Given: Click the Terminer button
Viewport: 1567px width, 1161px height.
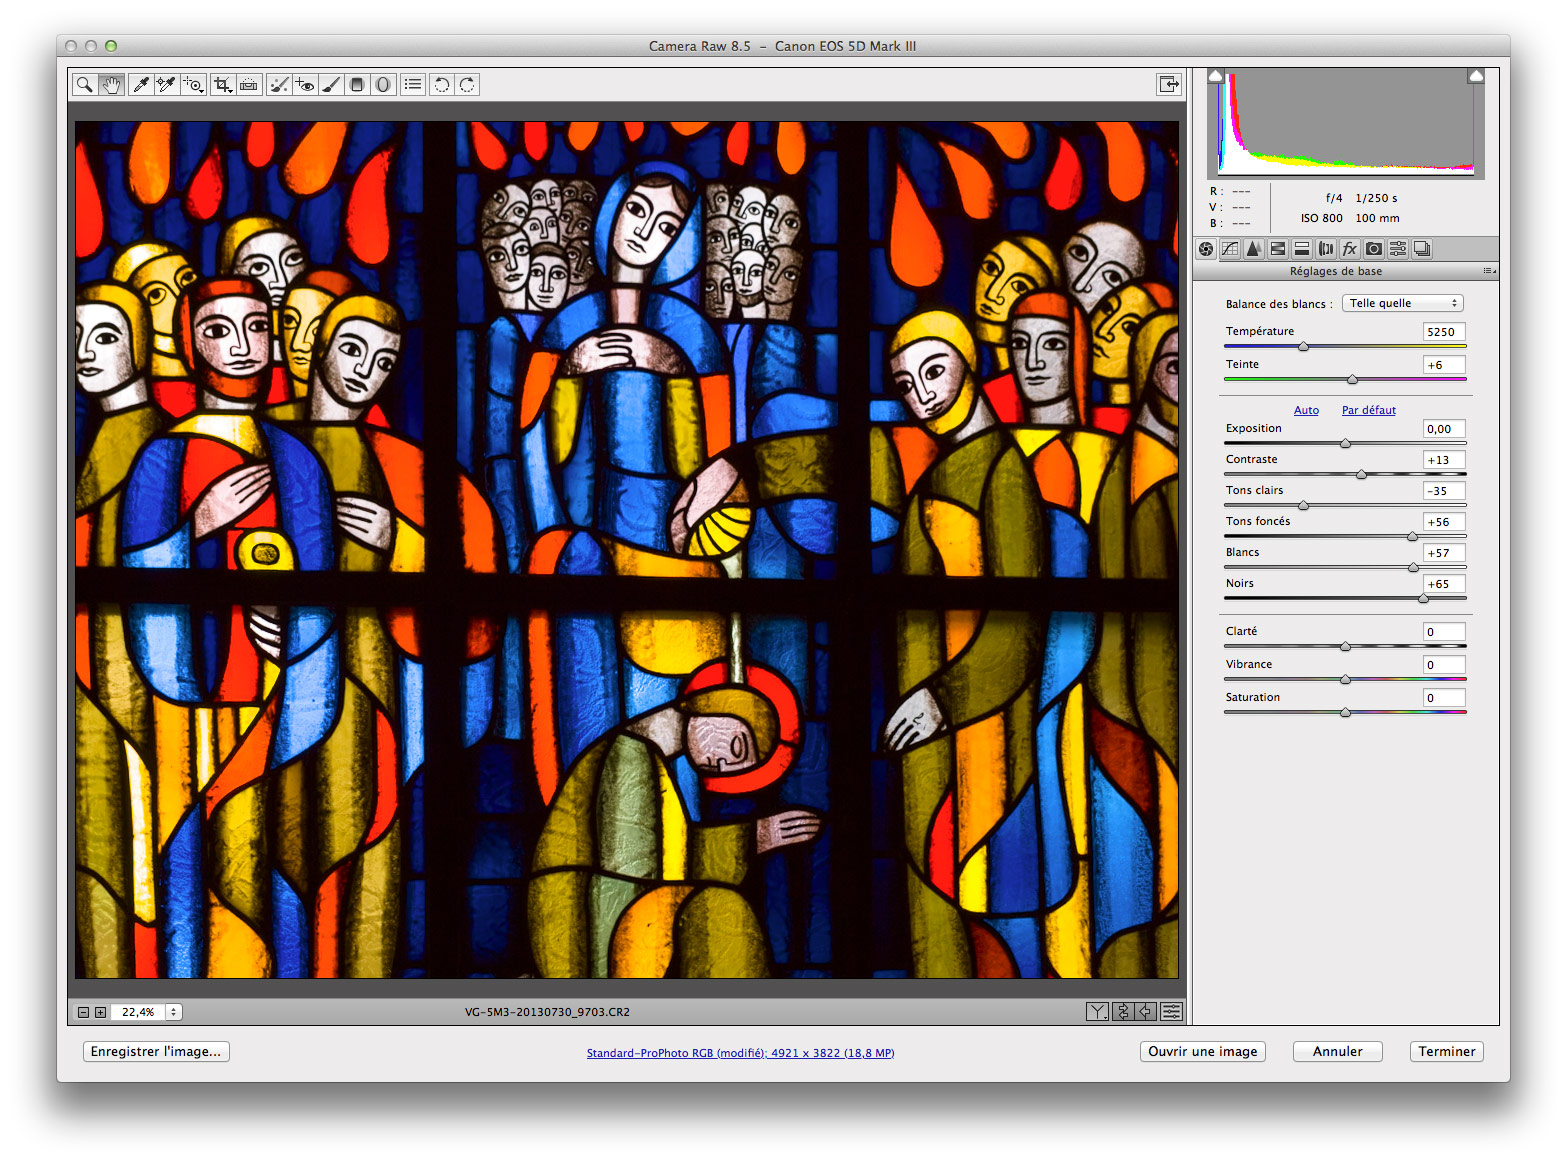Looking at the screenshot, I should click(x=1447, y=1051).
